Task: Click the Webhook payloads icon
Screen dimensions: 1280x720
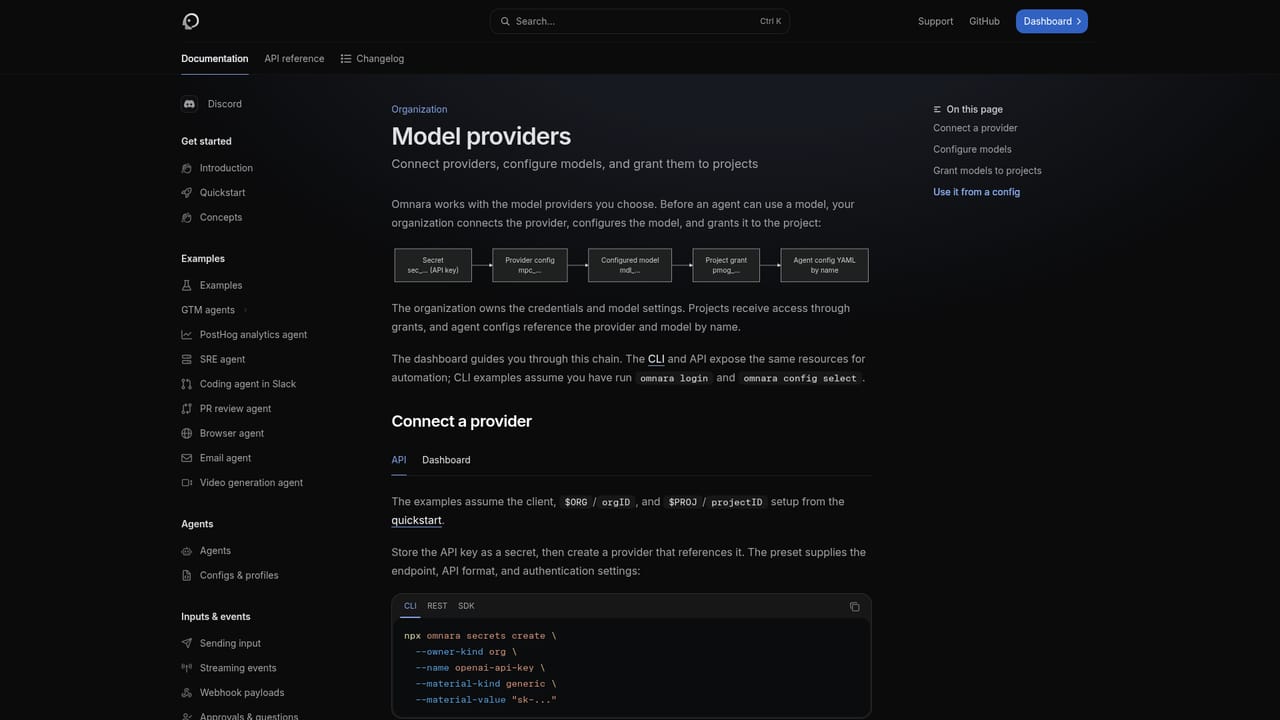Action: [187, 693]
